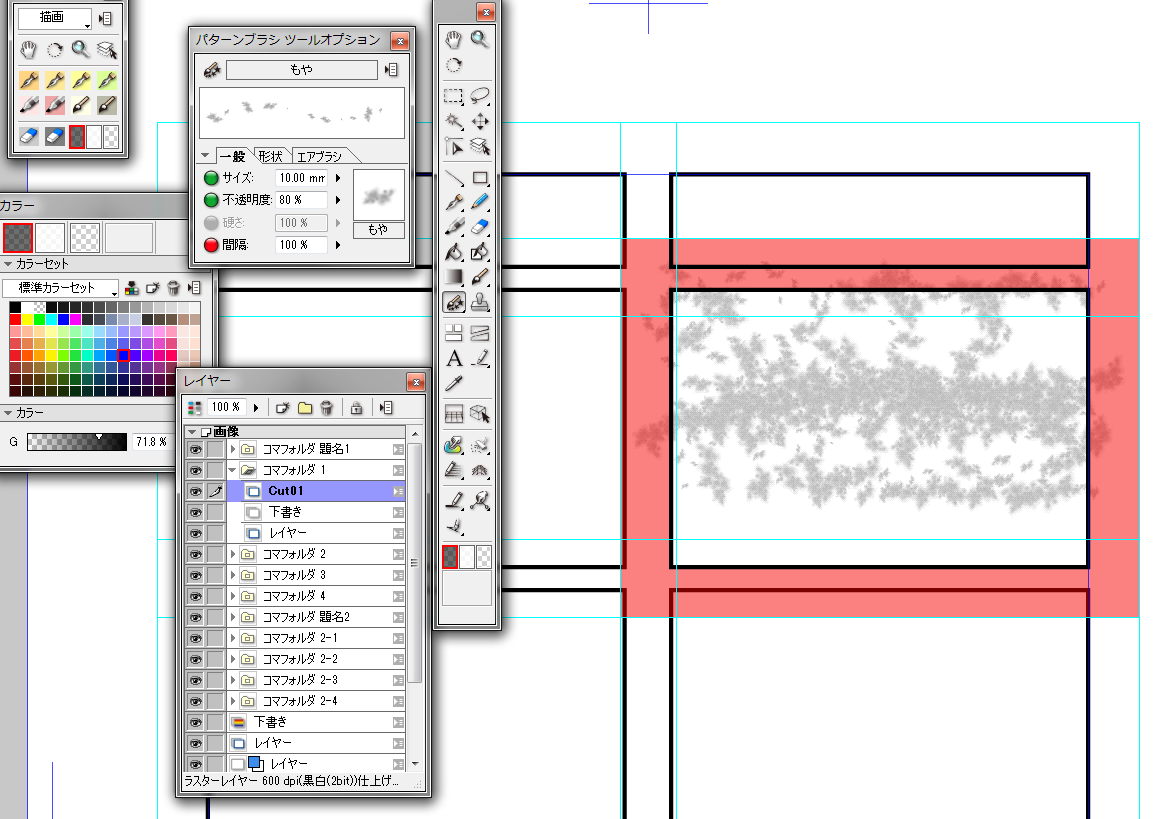Select the Gradation tool
Image resolution: width=1161 pixels, height=819 pixels.
point(453,278)
